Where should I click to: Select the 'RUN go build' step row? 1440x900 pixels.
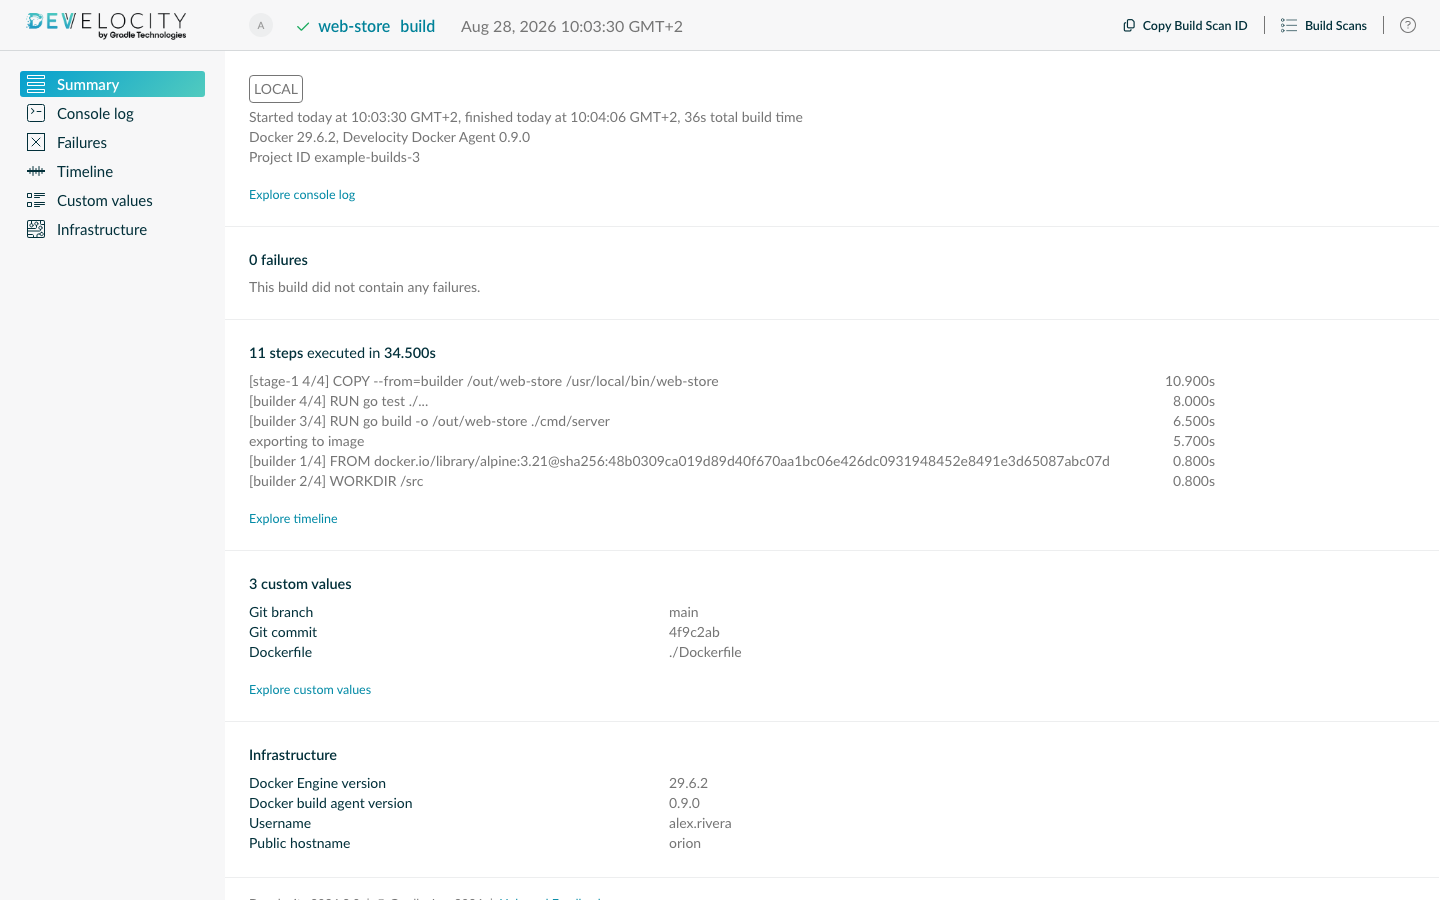[732, 421]
